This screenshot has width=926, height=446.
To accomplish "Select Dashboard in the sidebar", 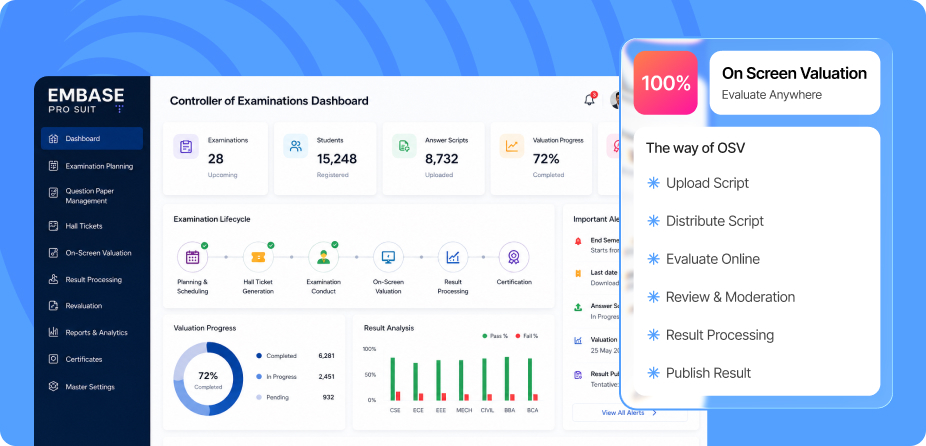I will (92, 138).
